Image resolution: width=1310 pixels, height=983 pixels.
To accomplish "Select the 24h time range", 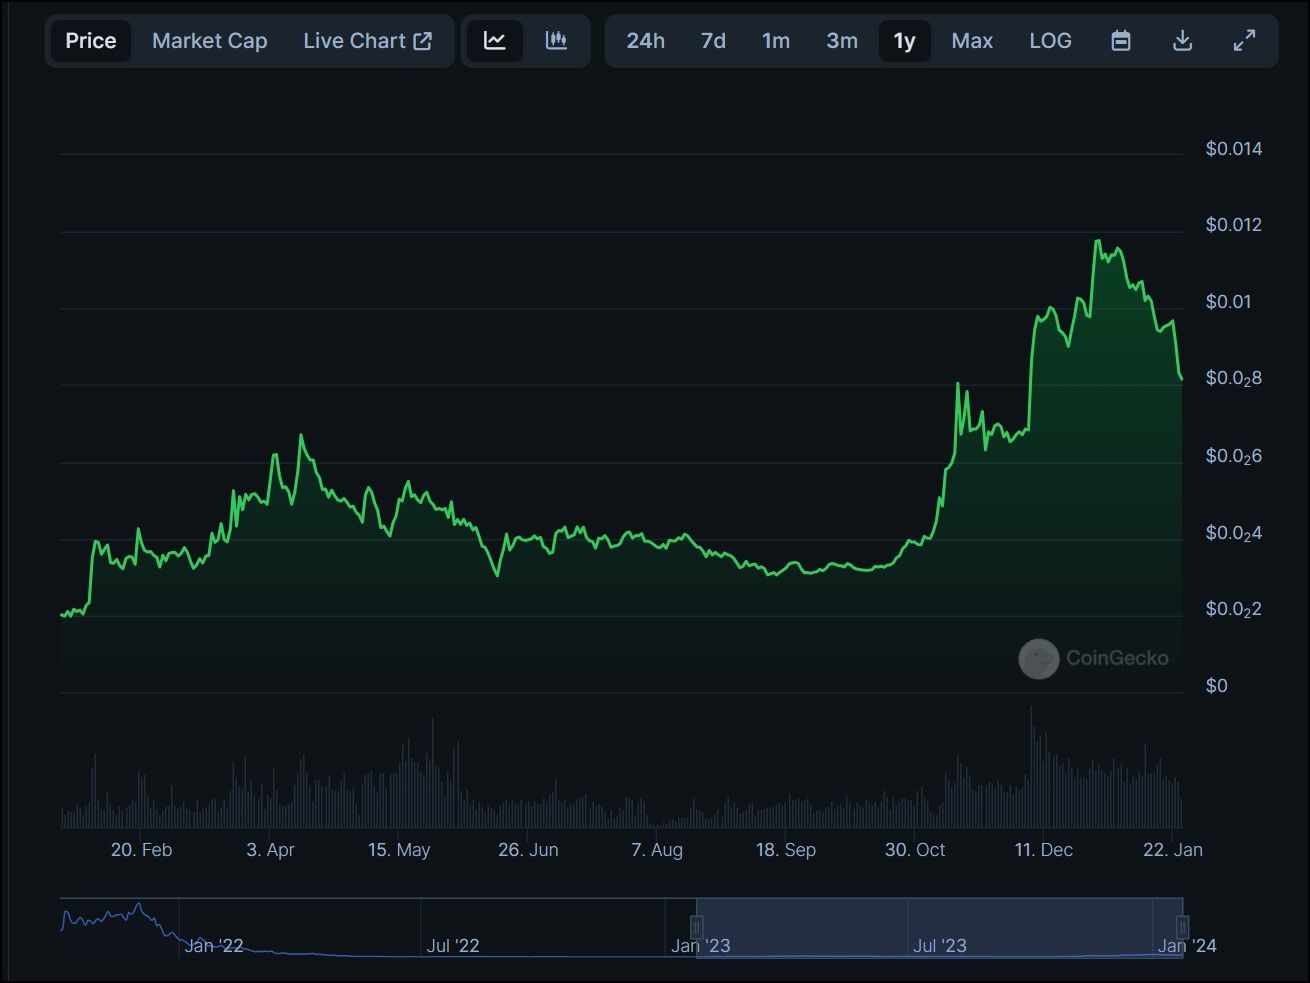I will point(645,41).
